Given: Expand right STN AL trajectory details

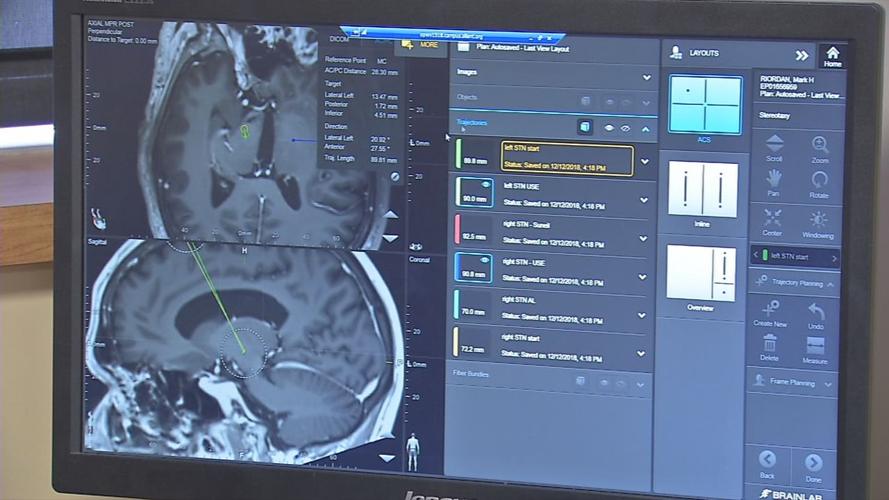Looking at the screenshot, I should coord(642,315).
